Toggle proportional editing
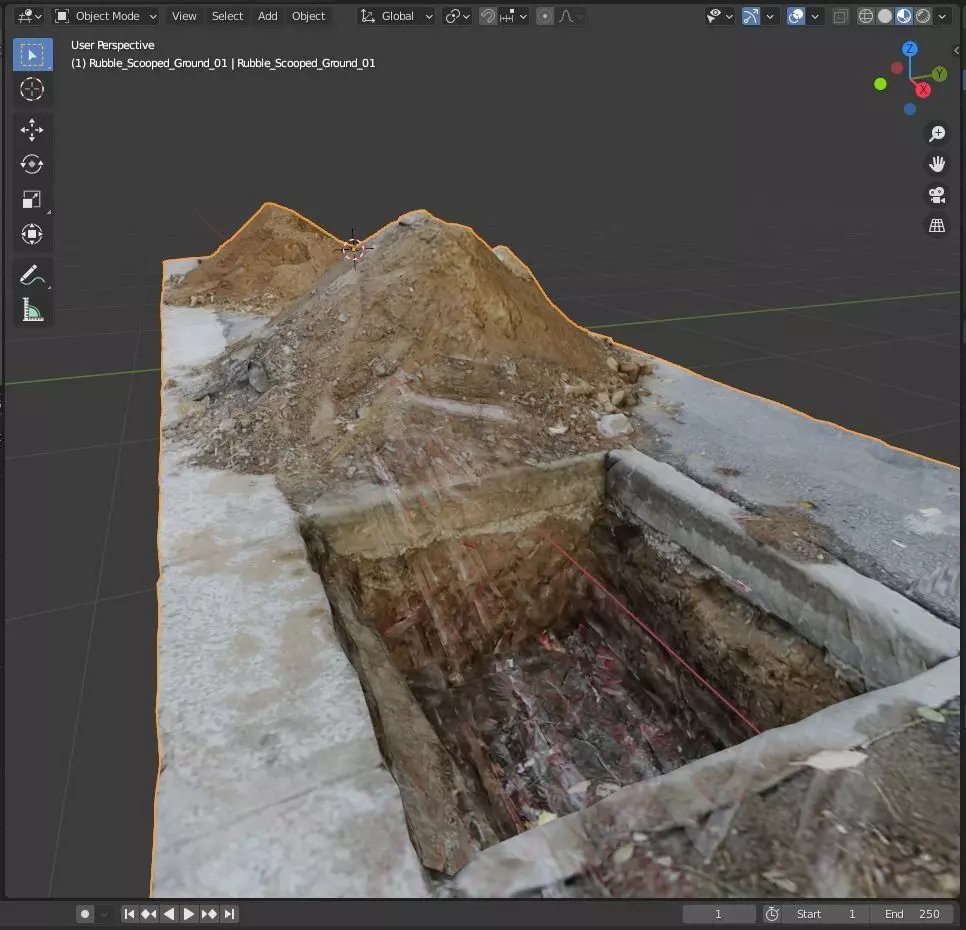This screenshot has height=930, width=966. [545, 16]
